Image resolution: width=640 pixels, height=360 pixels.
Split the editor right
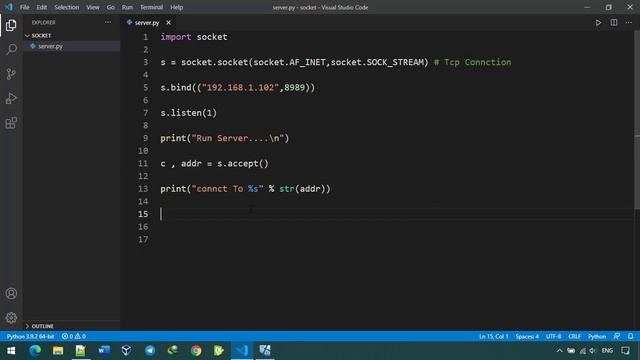[613, 22]
